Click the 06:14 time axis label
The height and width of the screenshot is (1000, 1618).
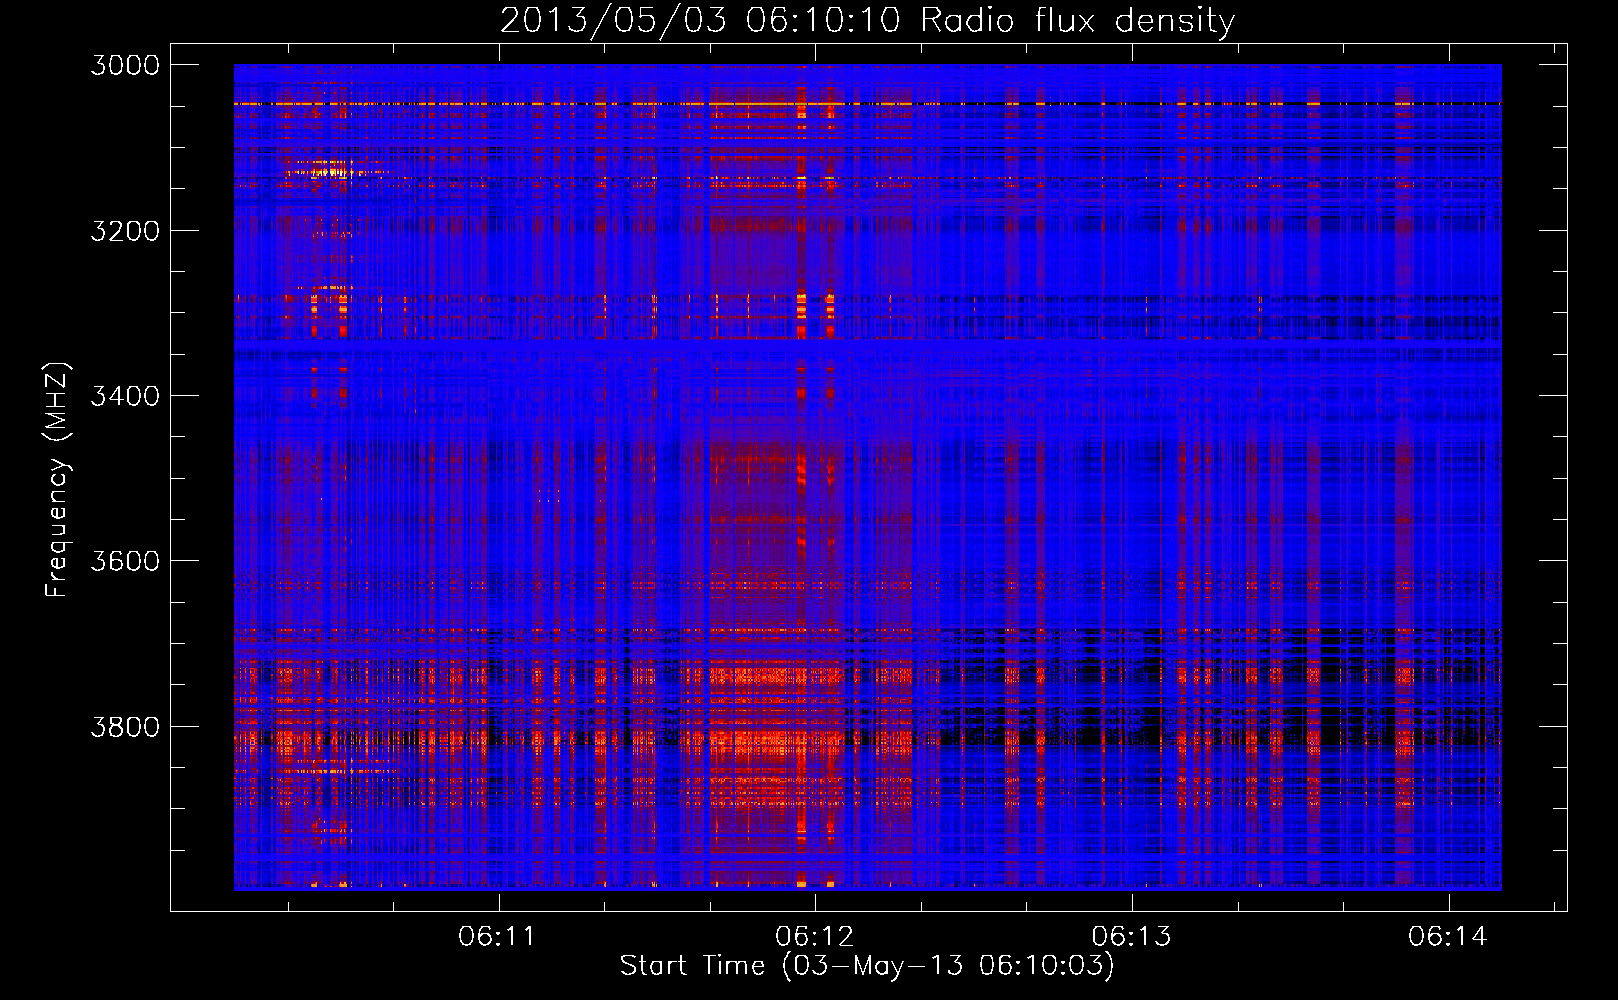pos(1448,936)
